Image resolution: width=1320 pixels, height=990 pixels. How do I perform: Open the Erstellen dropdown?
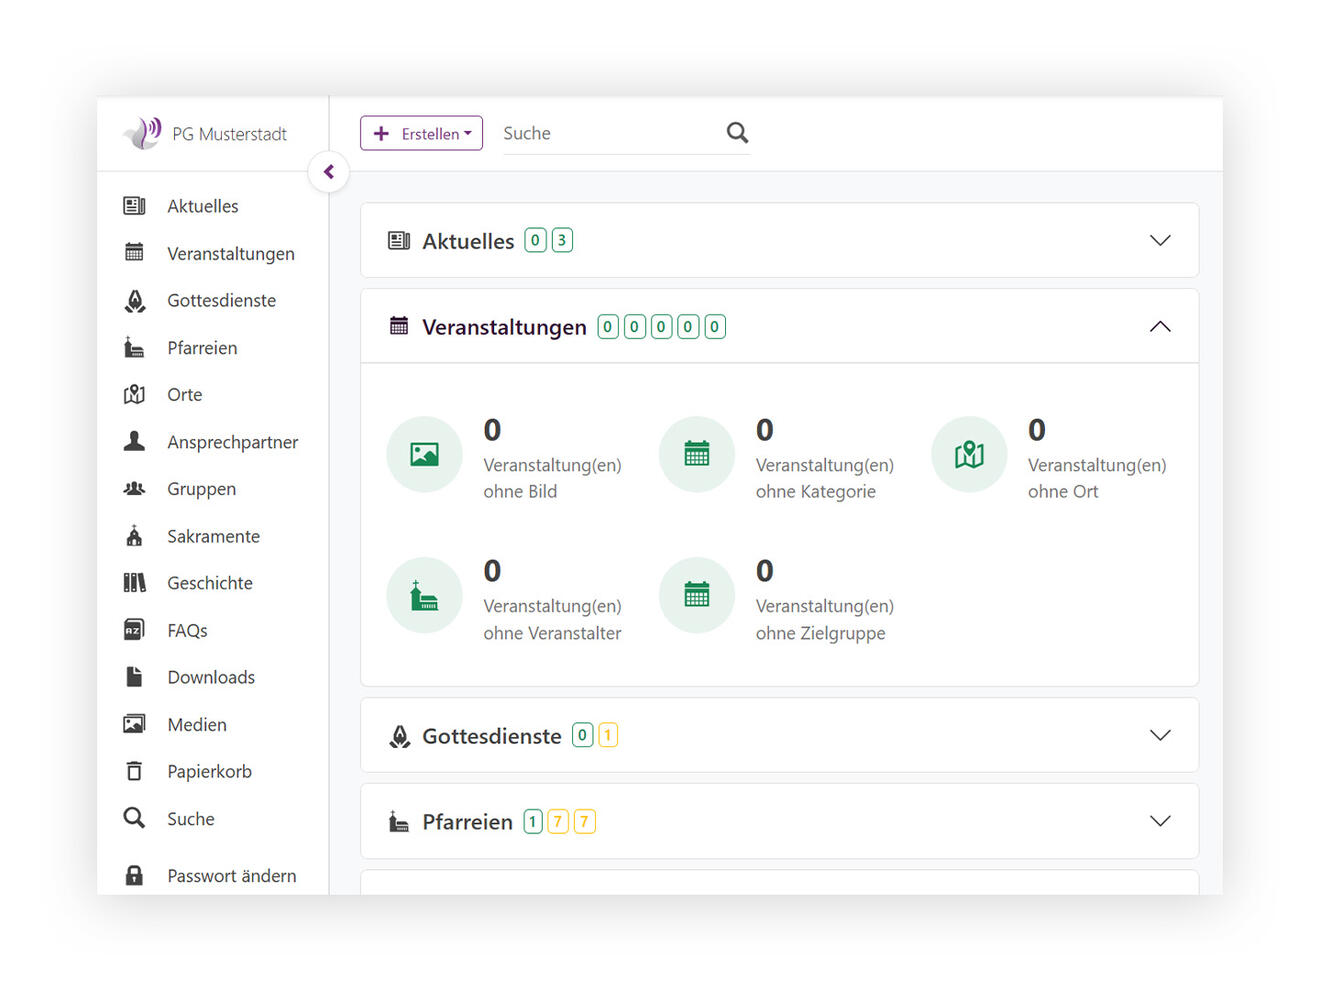tap(421, 133)
